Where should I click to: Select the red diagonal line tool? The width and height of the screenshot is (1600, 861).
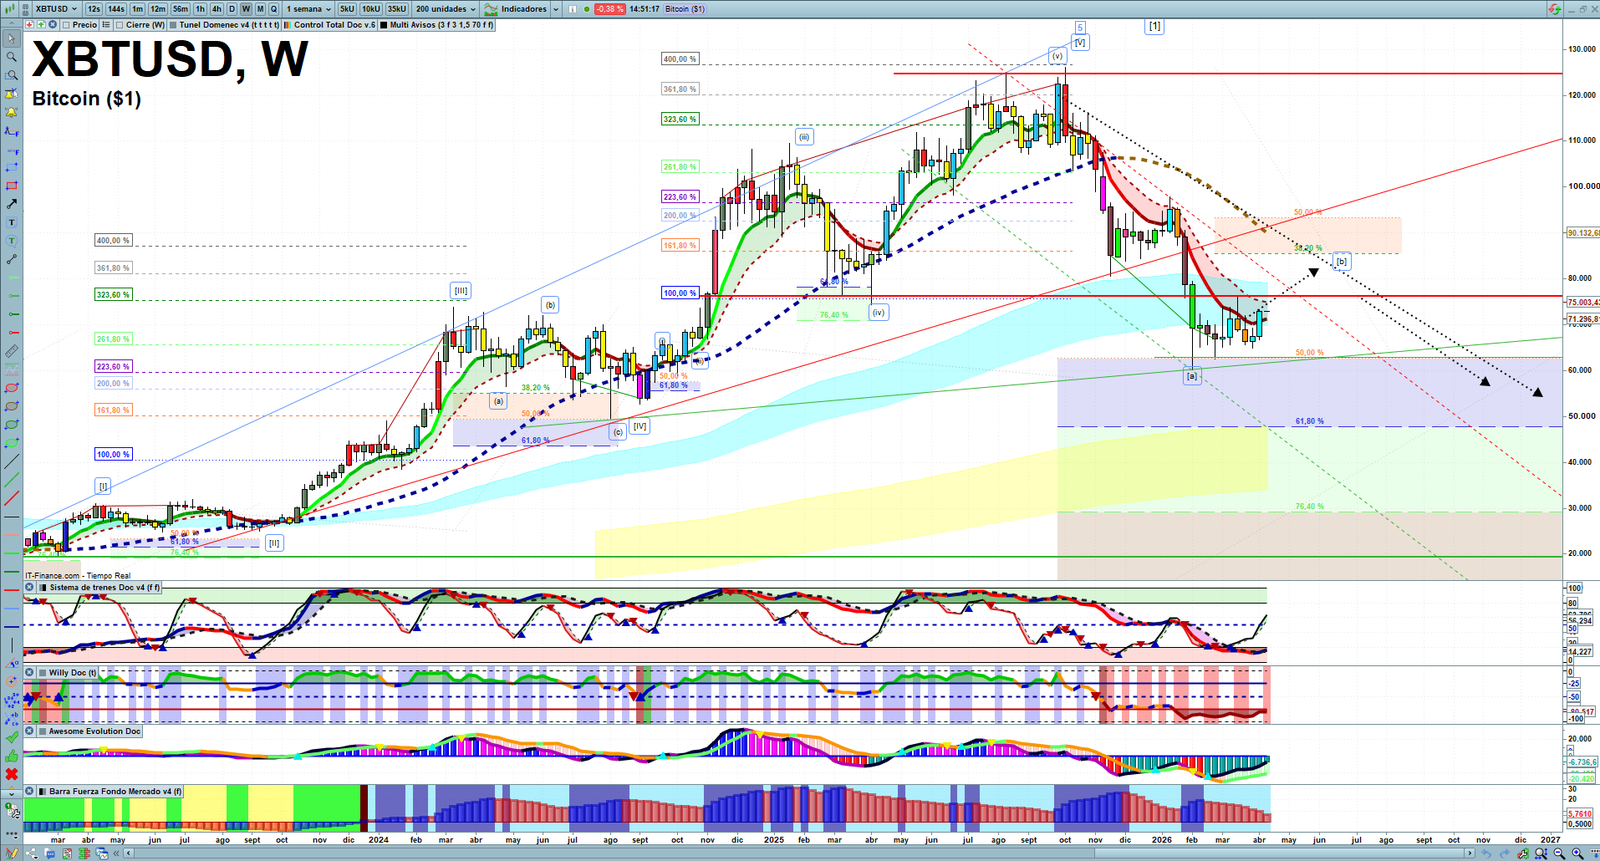click(x=11, y=498)
